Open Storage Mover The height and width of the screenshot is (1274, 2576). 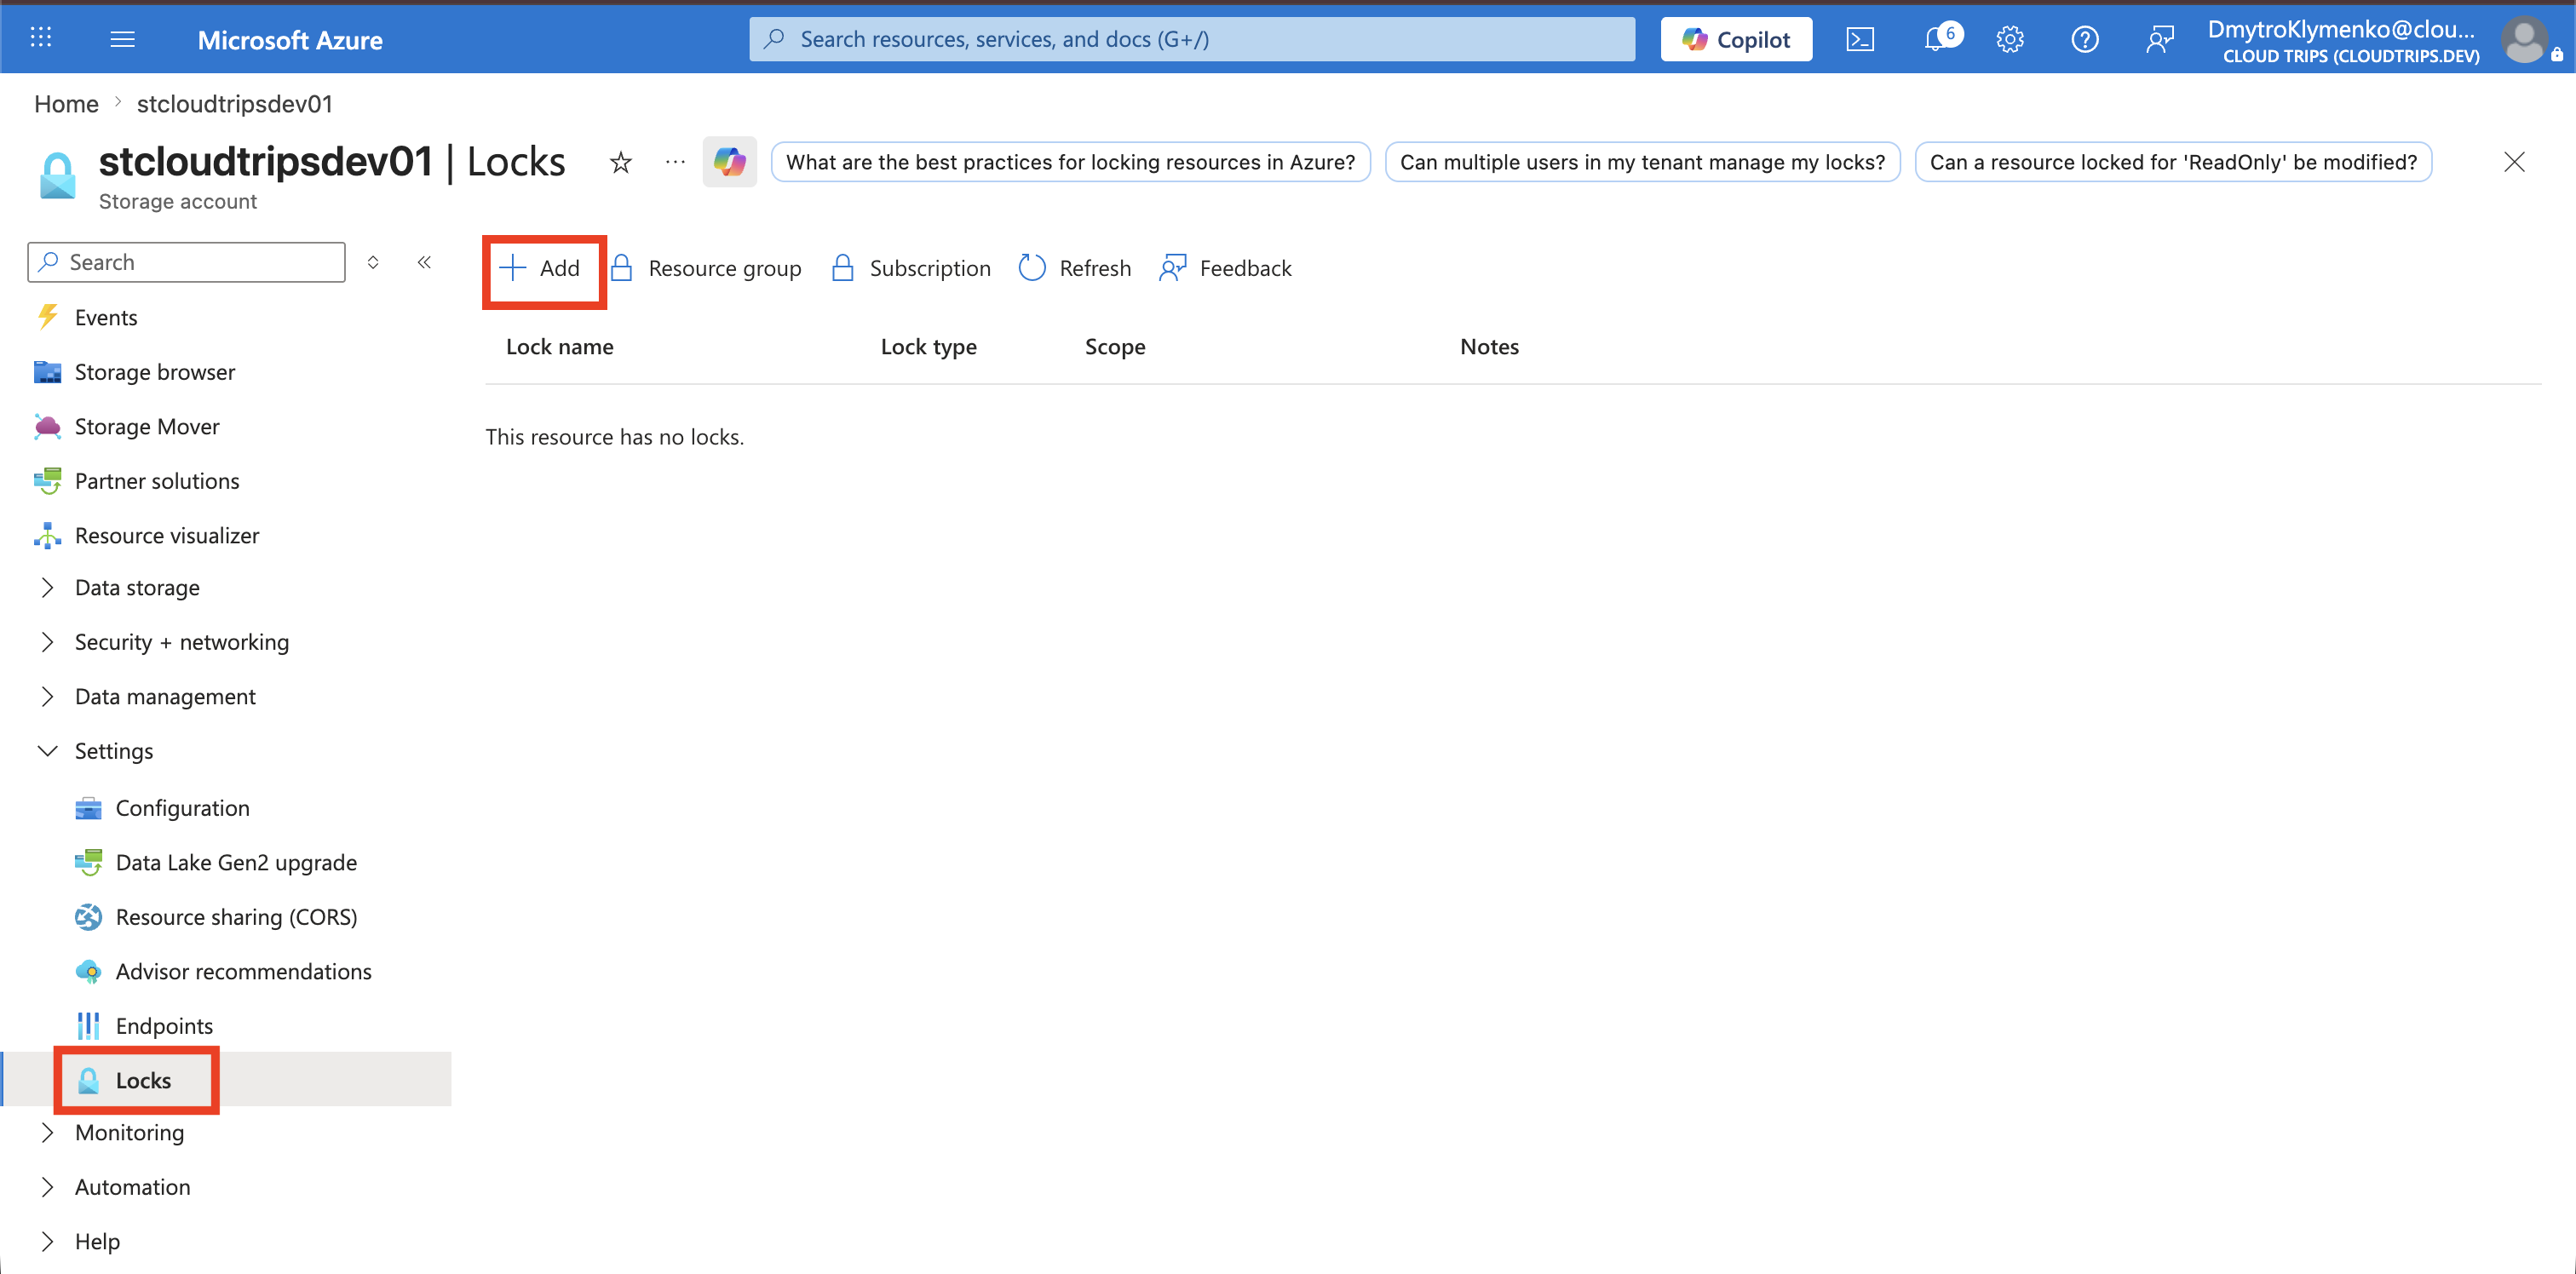(147, 427)
